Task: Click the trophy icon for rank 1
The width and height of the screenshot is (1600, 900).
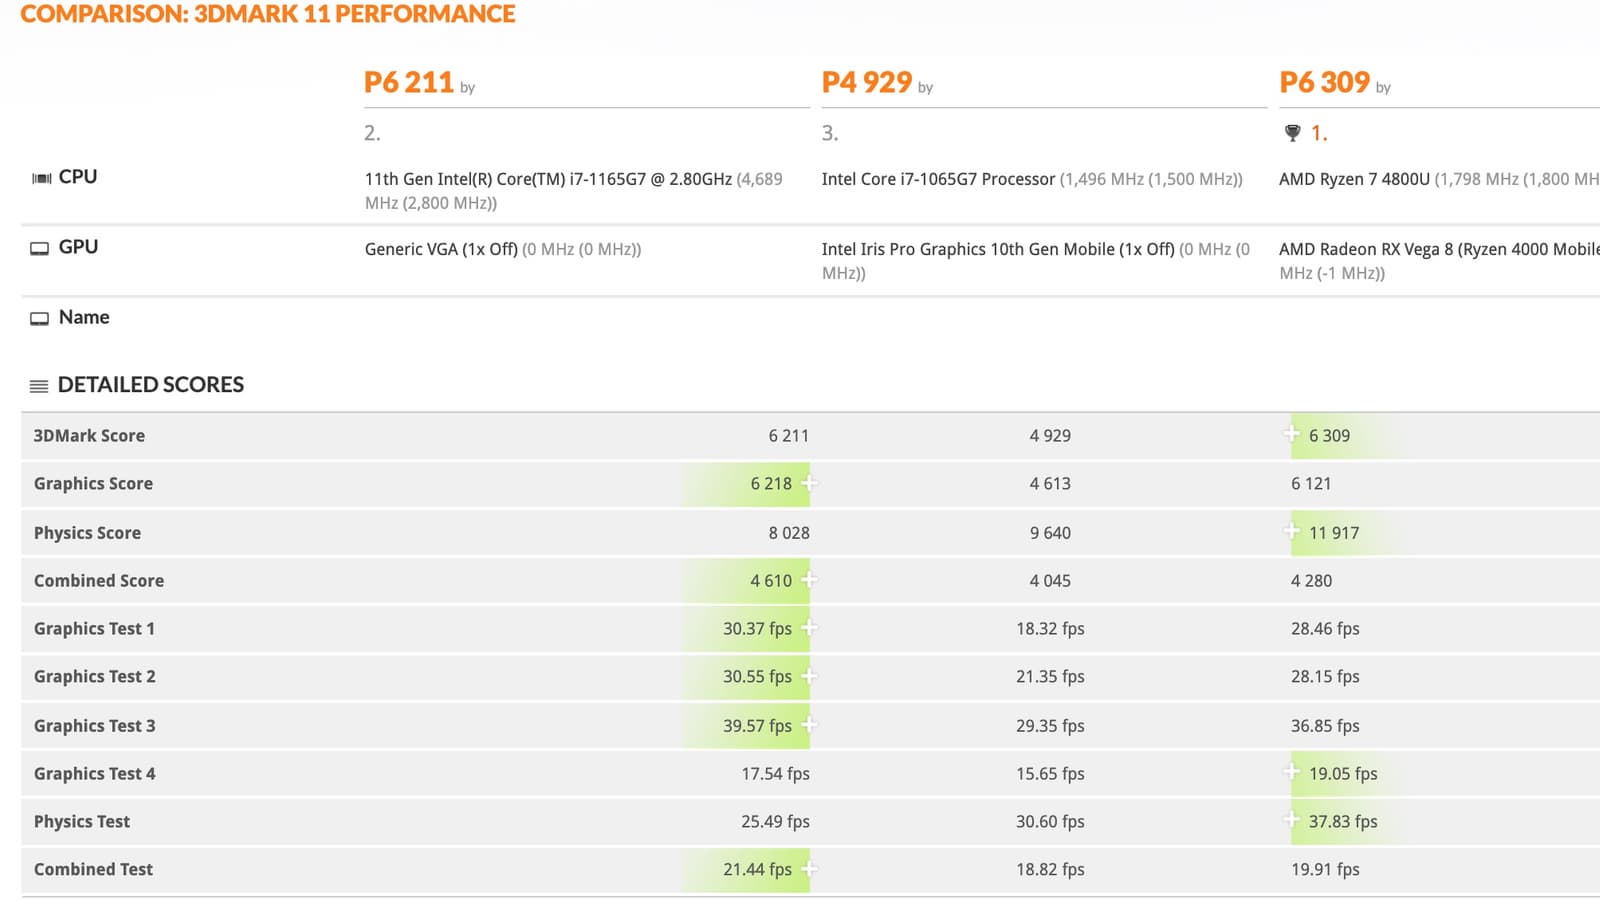Action: (1292, 133)
